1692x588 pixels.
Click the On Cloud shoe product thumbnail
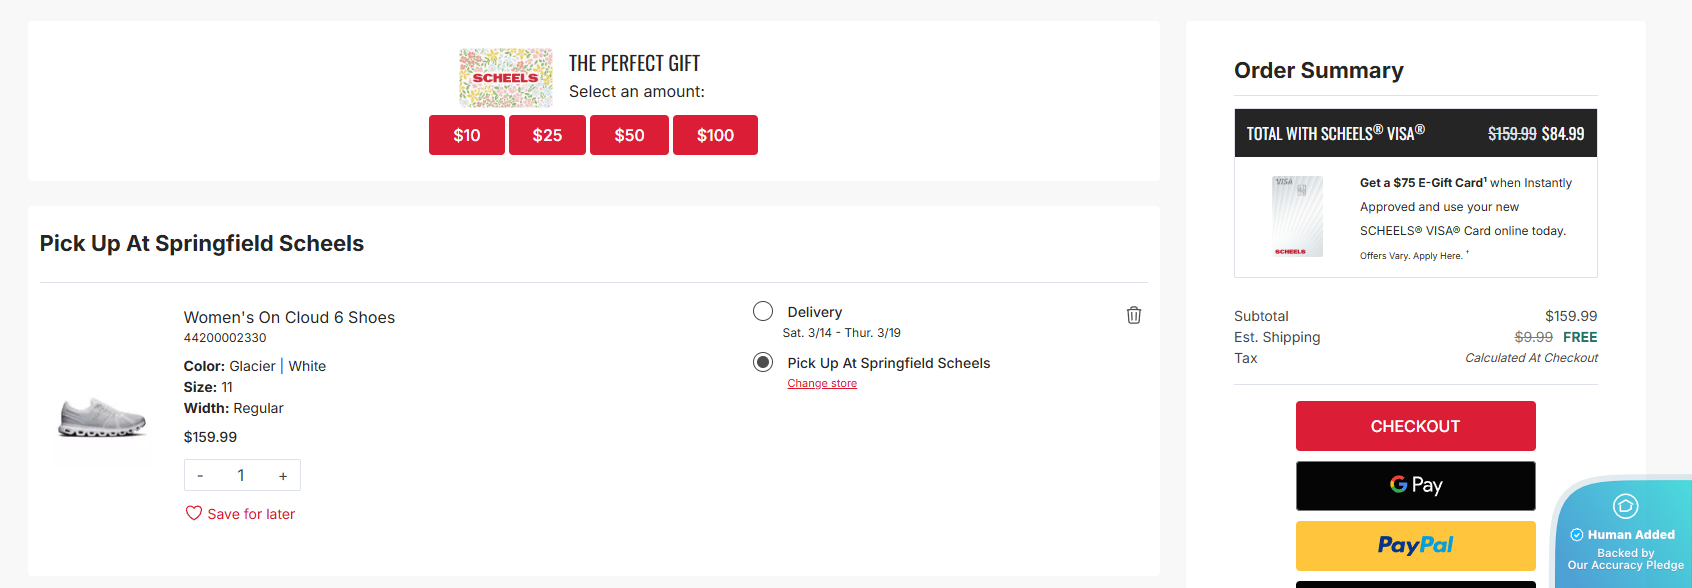(x=102, y=418)
